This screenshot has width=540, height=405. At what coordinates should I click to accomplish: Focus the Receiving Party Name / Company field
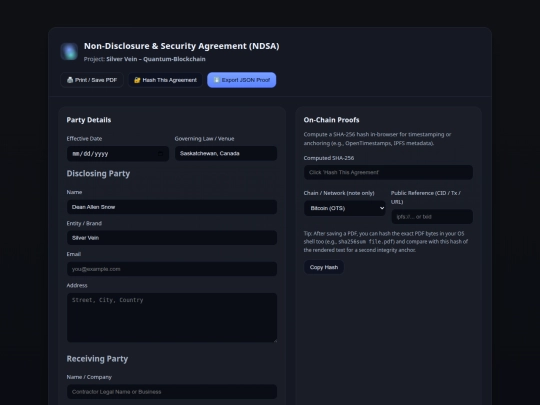(x=172, y=392)
